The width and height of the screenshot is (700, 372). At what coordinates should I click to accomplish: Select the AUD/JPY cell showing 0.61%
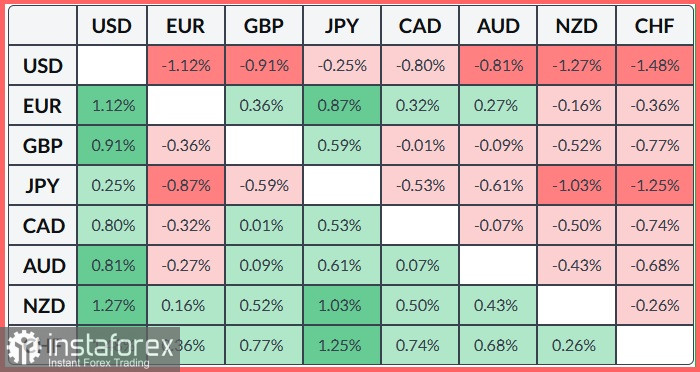click(x=342, y=266)
